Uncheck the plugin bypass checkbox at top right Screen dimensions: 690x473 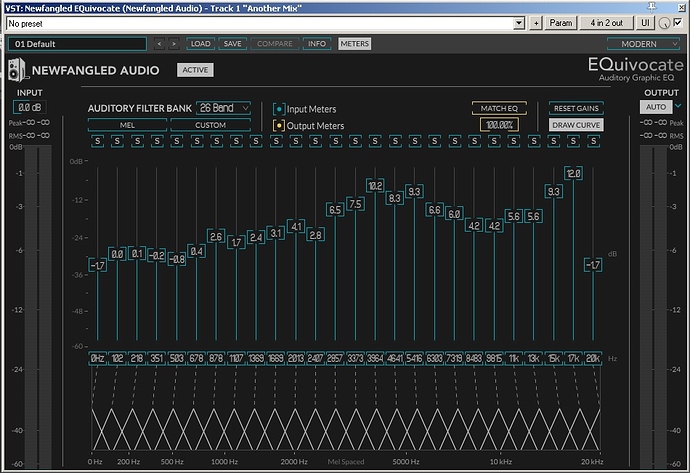679,22
